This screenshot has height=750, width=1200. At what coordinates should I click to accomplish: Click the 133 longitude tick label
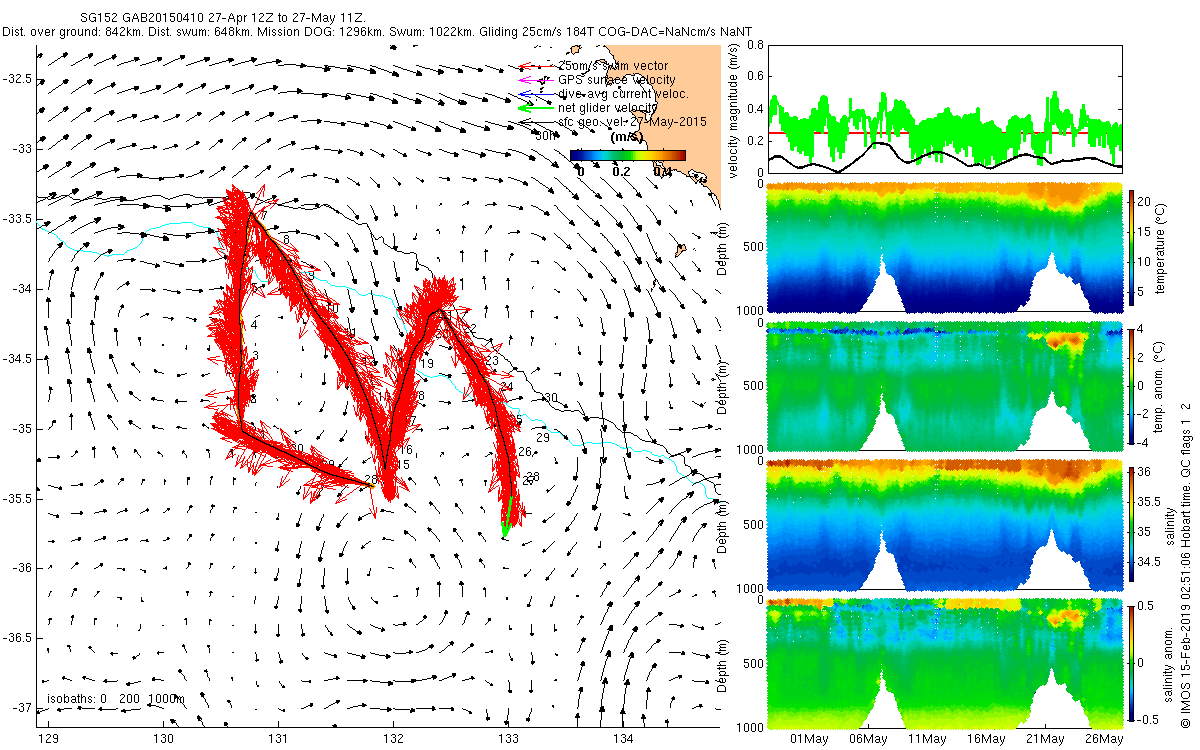tap(508, 739)
